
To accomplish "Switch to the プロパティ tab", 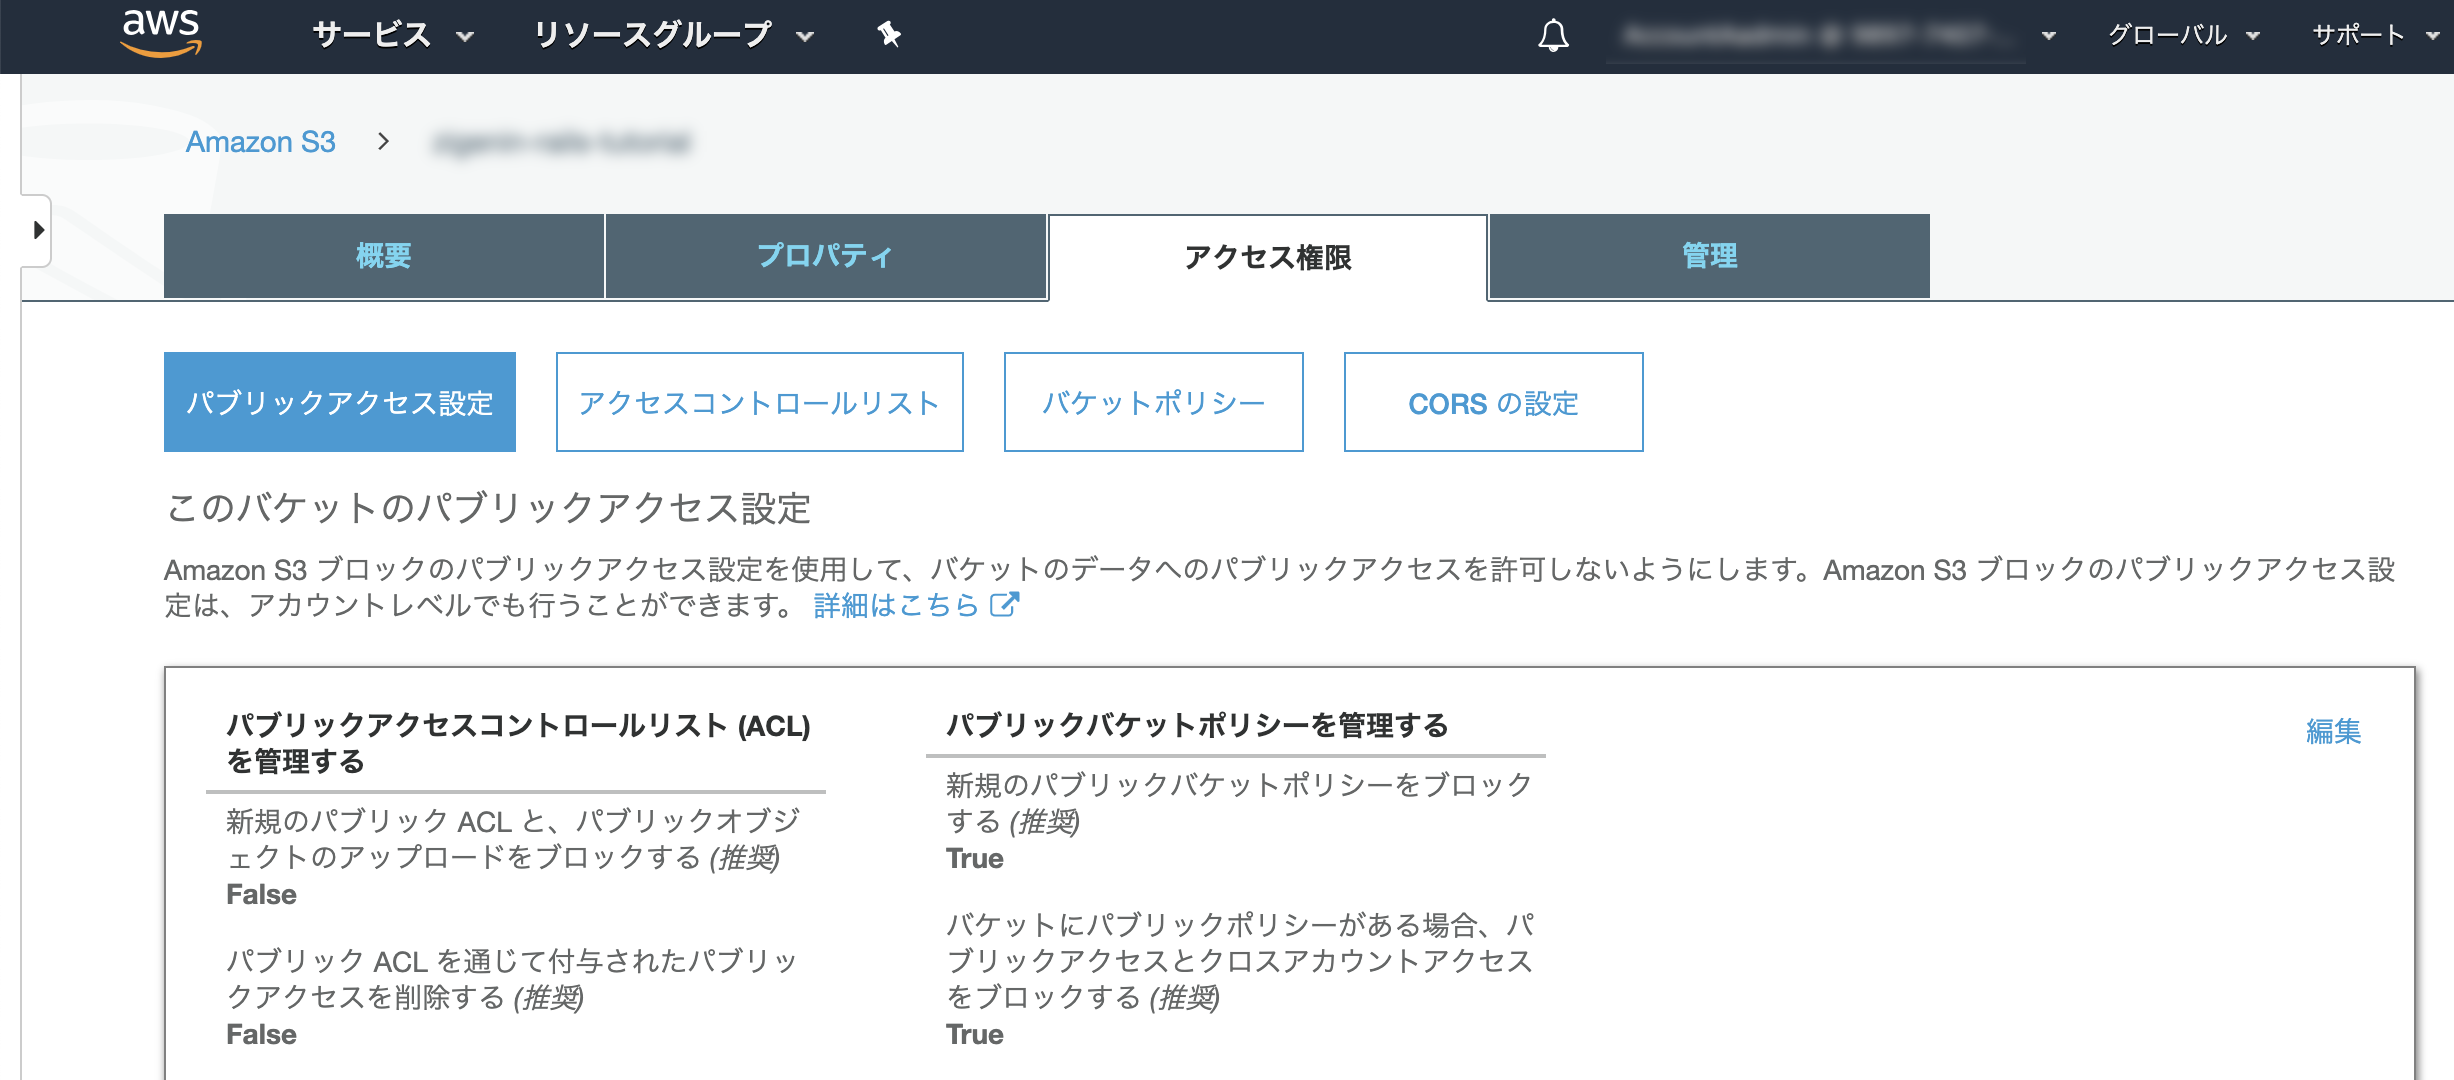I will tap(825, 256).
